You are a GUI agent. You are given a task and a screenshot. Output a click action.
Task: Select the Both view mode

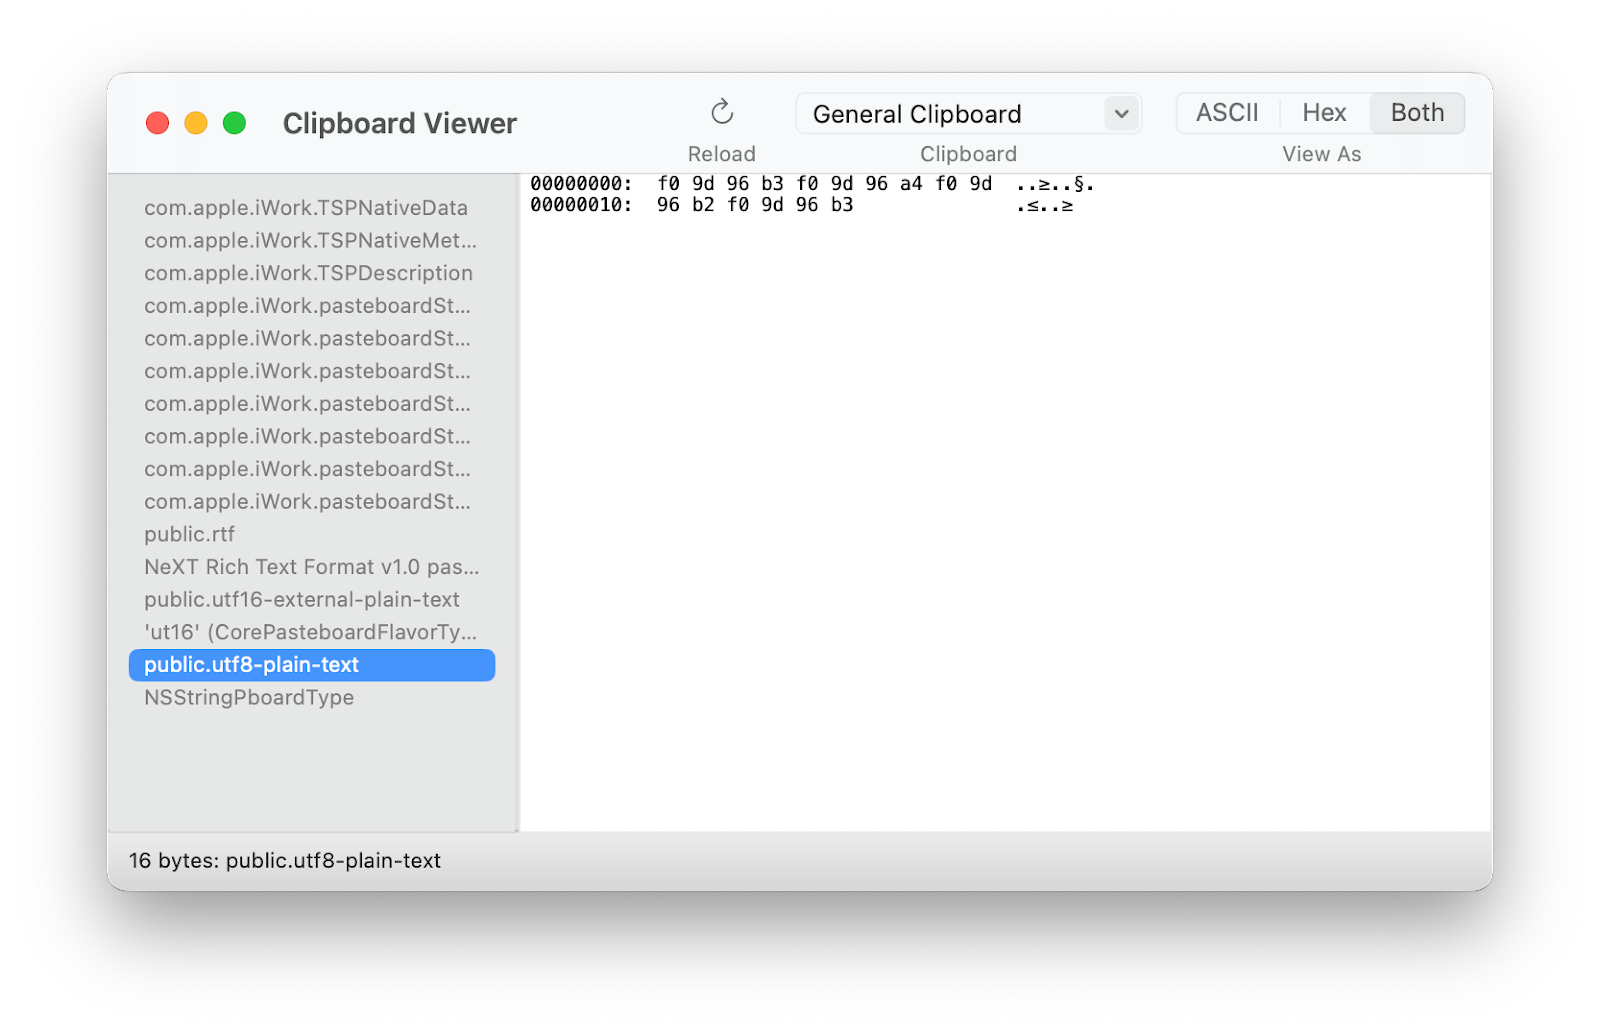tap(1416, 112)
